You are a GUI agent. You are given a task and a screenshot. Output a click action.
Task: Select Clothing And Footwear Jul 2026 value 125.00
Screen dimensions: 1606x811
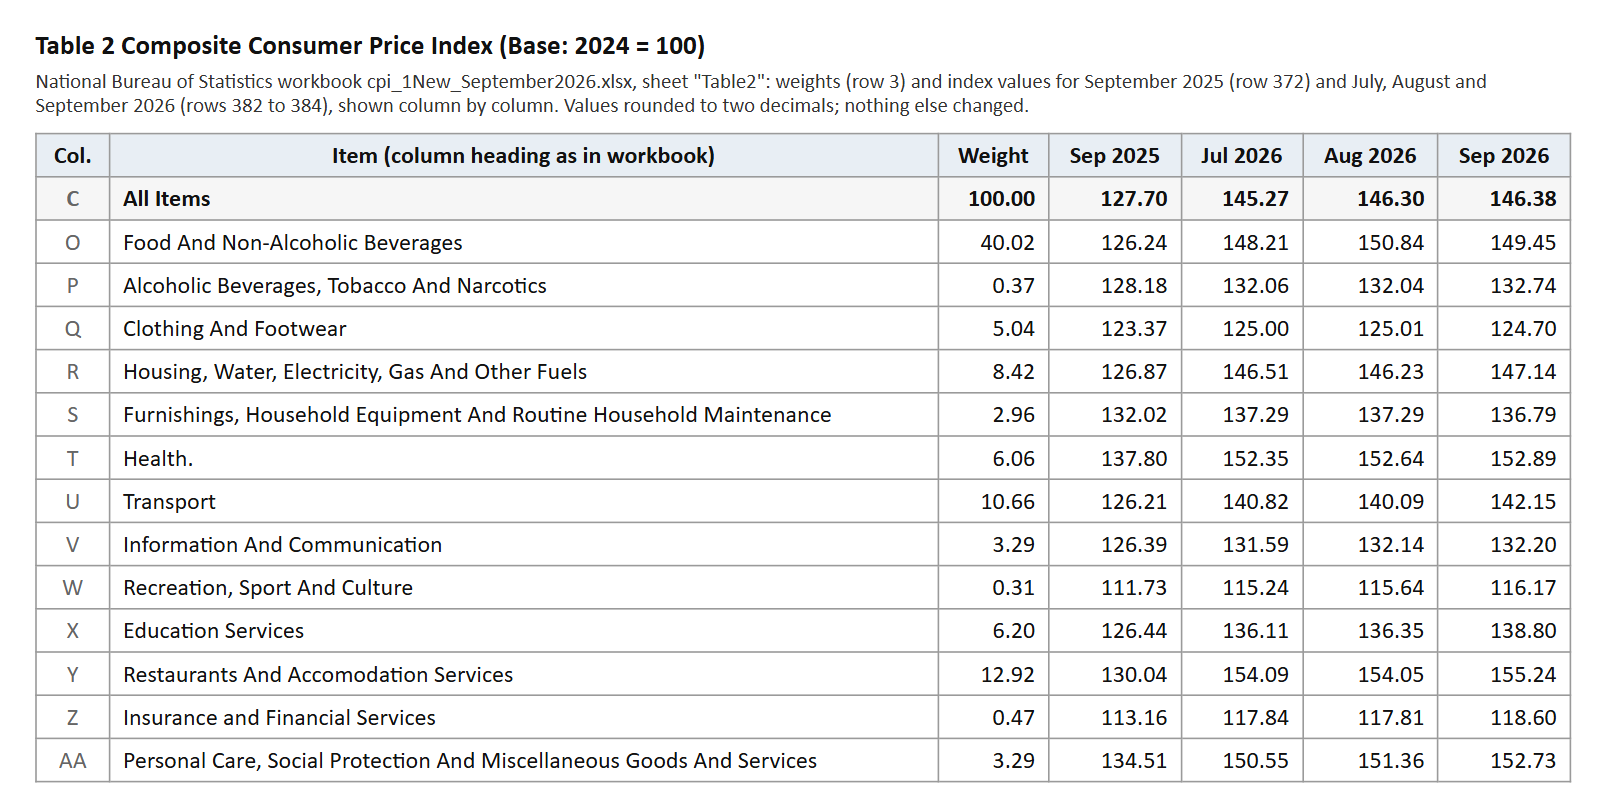tap(1255, 329)
